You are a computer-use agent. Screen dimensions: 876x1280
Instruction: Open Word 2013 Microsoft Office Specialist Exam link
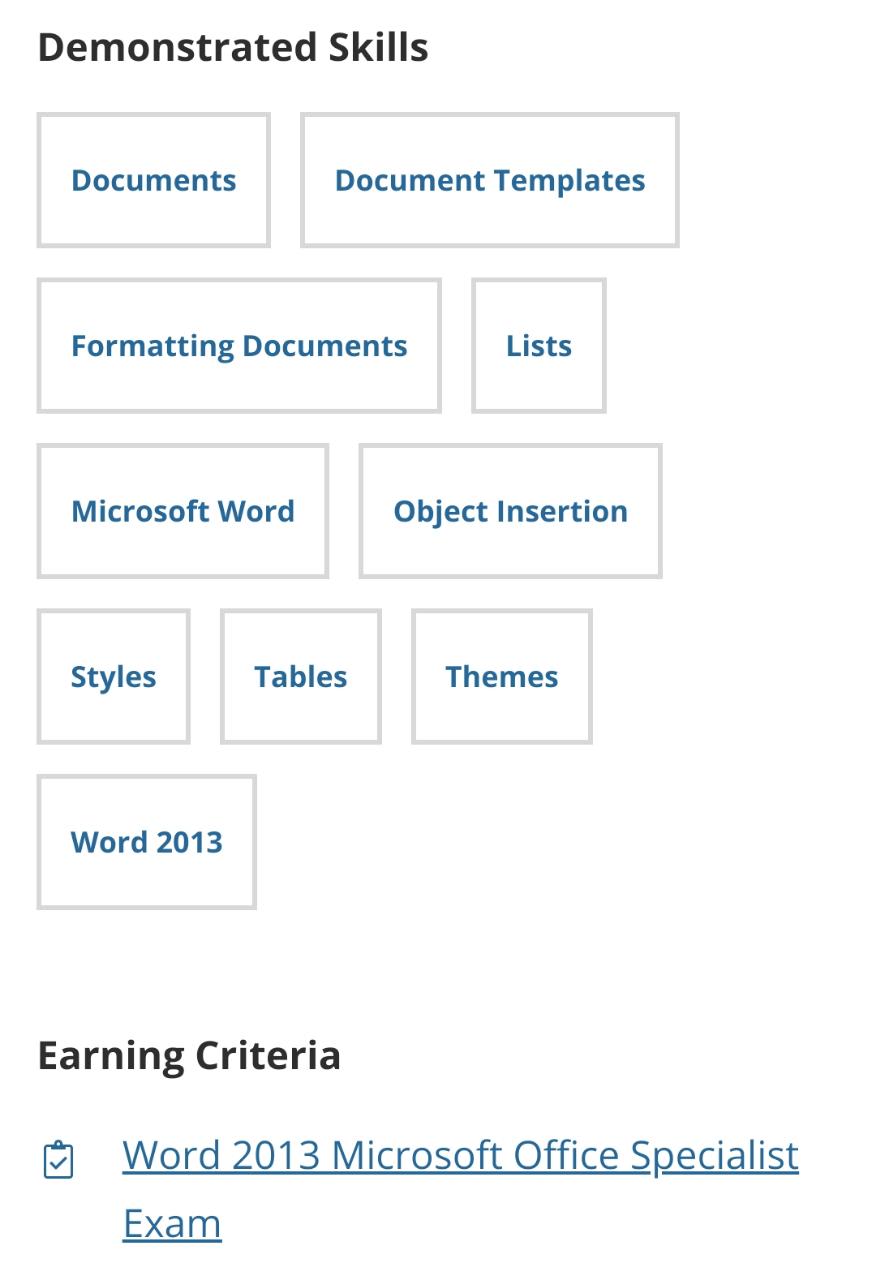point(460,1156)
